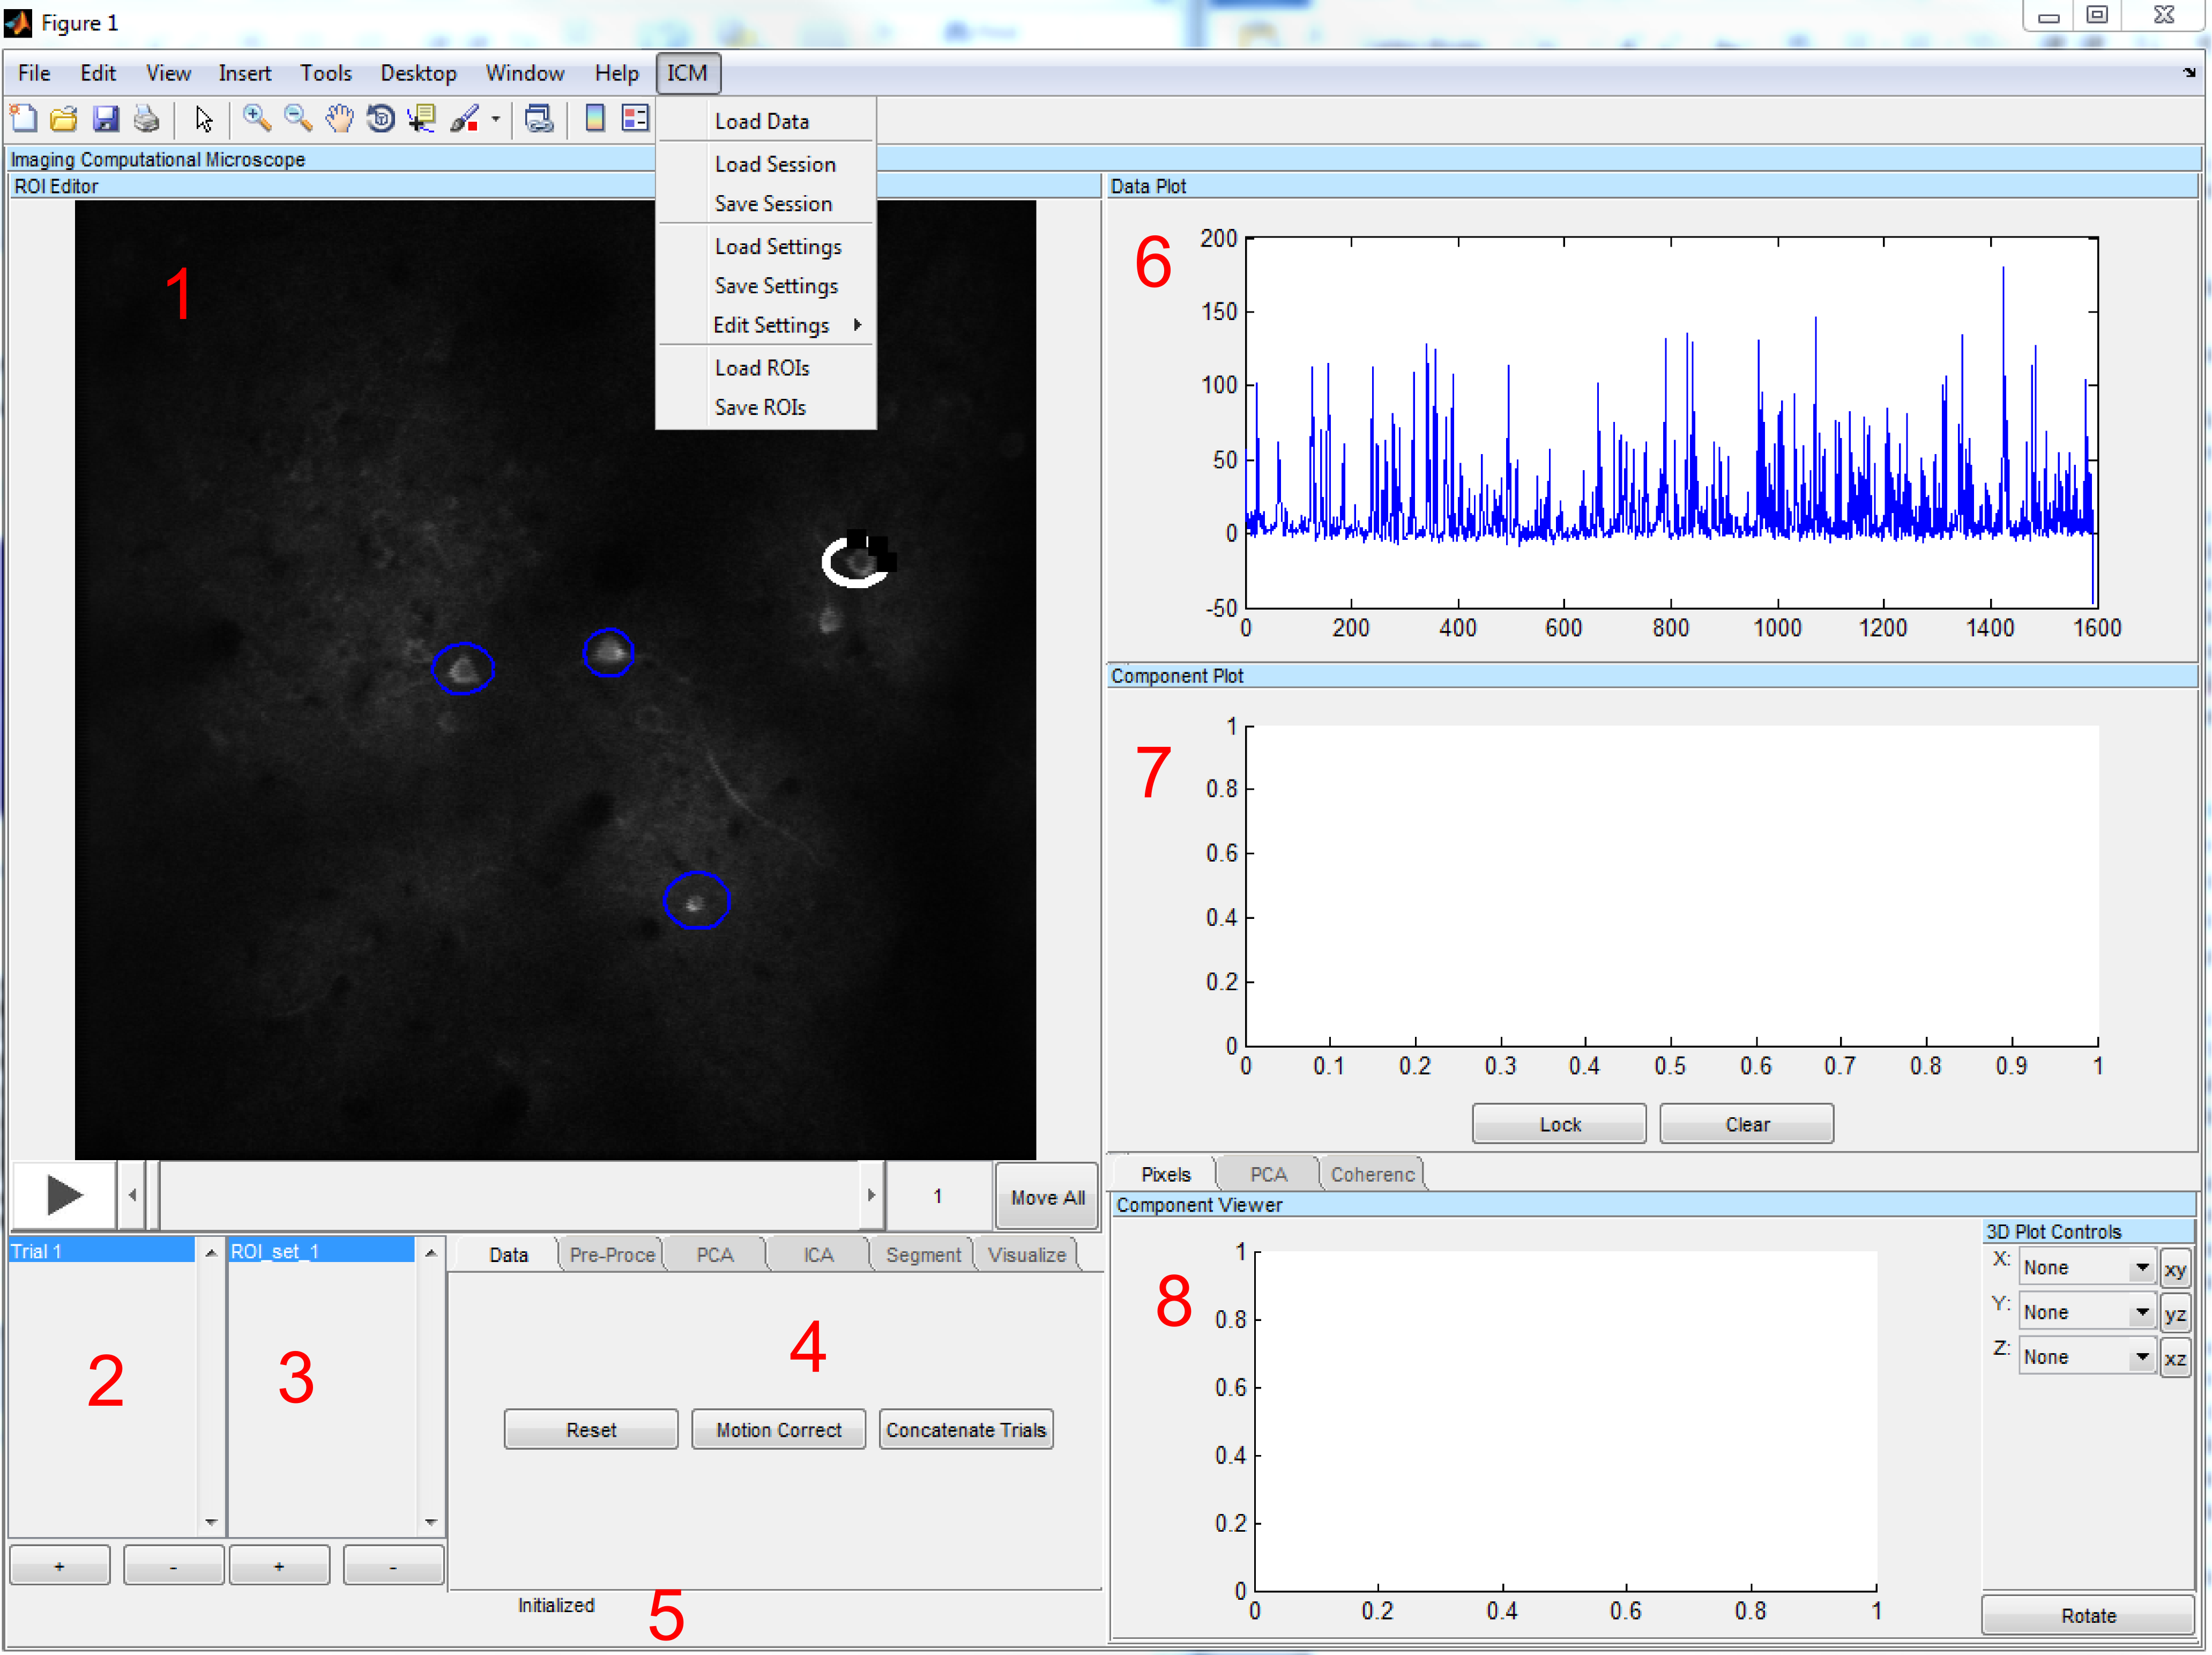Enable the Data Cursor tool
Image resolution: width=2212 pixels, height=1655 pixels.
tap(421, 119)
